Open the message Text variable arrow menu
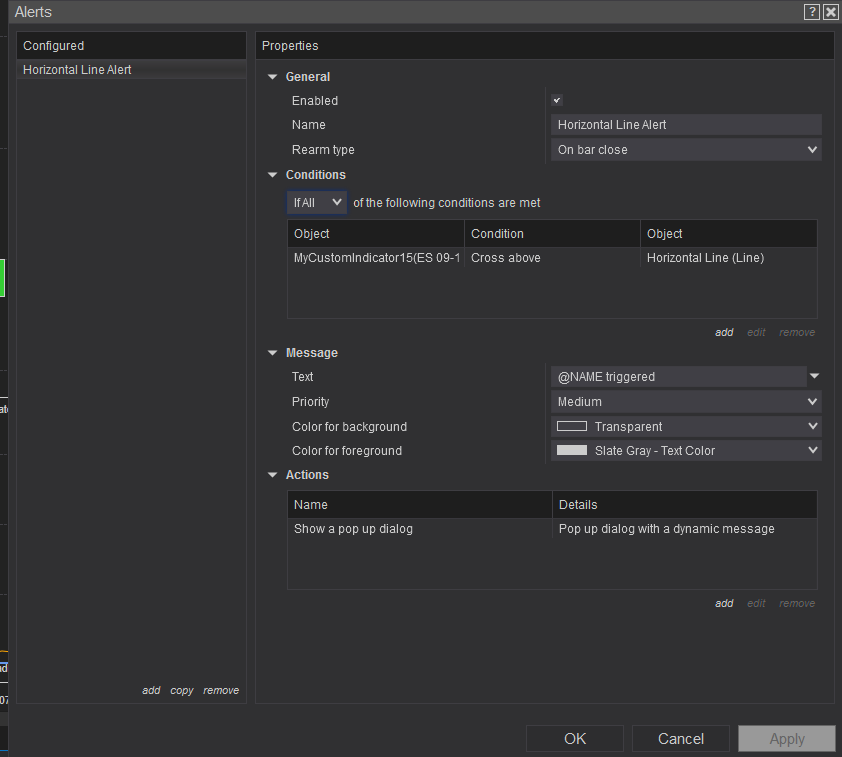This screenshot has height=757, width=842. point(814,377)
